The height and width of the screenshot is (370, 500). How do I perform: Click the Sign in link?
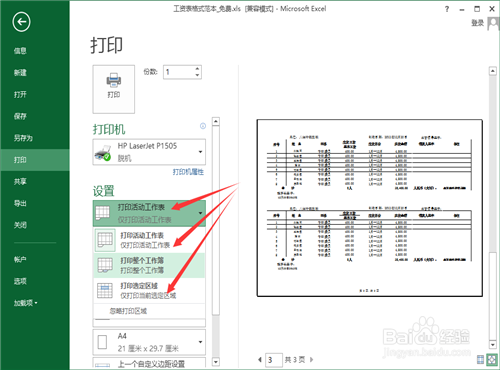[x=477, y=23]
